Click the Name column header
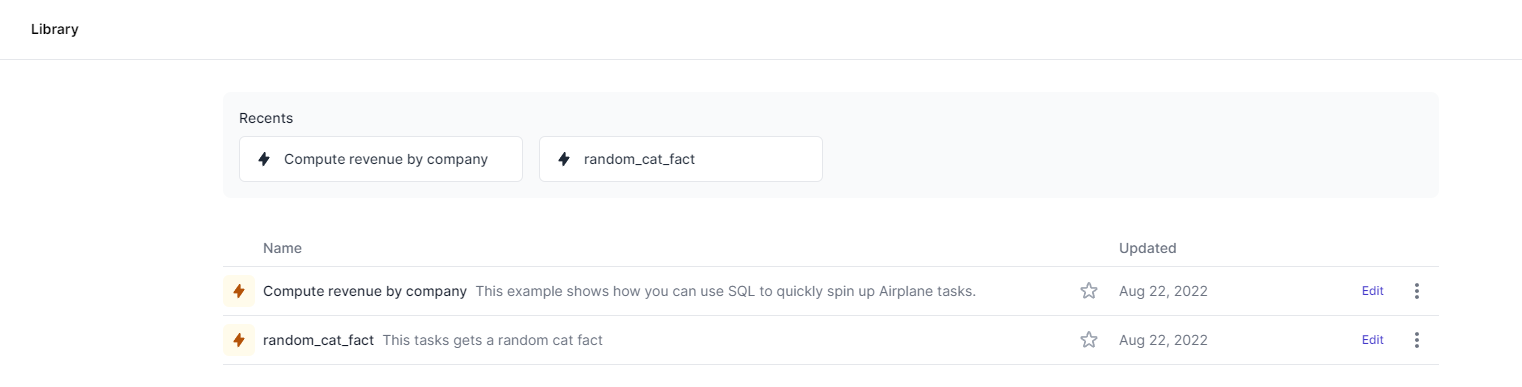 [282, 248]
